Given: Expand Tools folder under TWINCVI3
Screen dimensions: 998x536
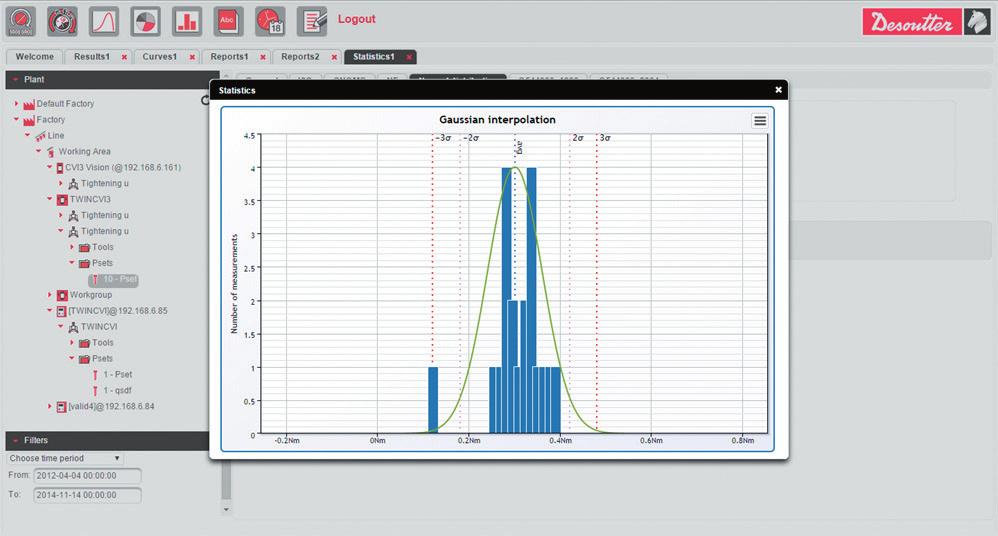Looking at the screenshot, I should [x=72, y=247].
